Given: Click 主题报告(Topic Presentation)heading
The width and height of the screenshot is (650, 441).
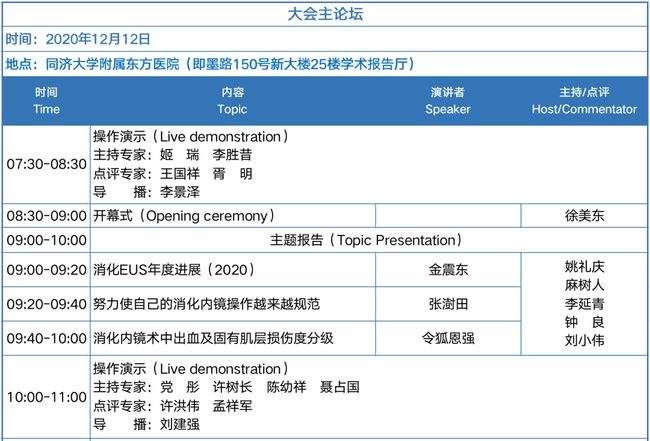Looking at the screenshot, I should click(x=366, y=240).
